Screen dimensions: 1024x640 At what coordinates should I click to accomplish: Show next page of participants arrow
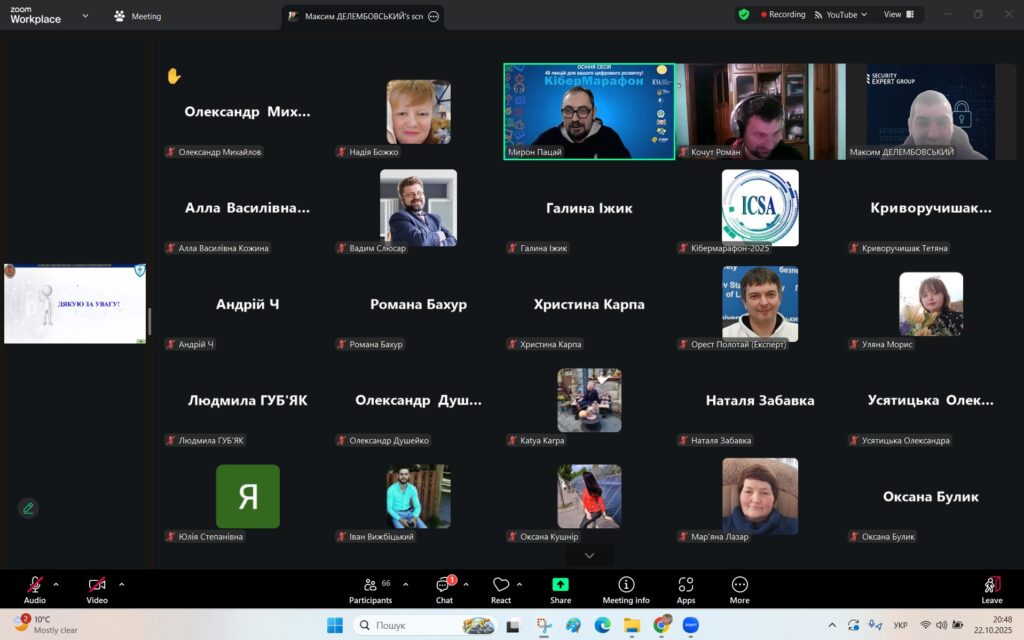coord(589,555)
